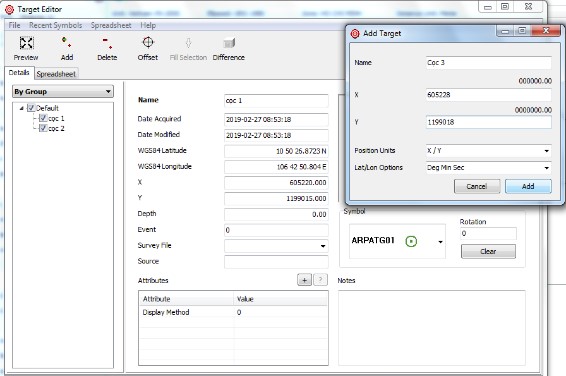Click the Y field showing 1199015.000
The width and height of the screenshot is (566, 376).
(276, 198)
